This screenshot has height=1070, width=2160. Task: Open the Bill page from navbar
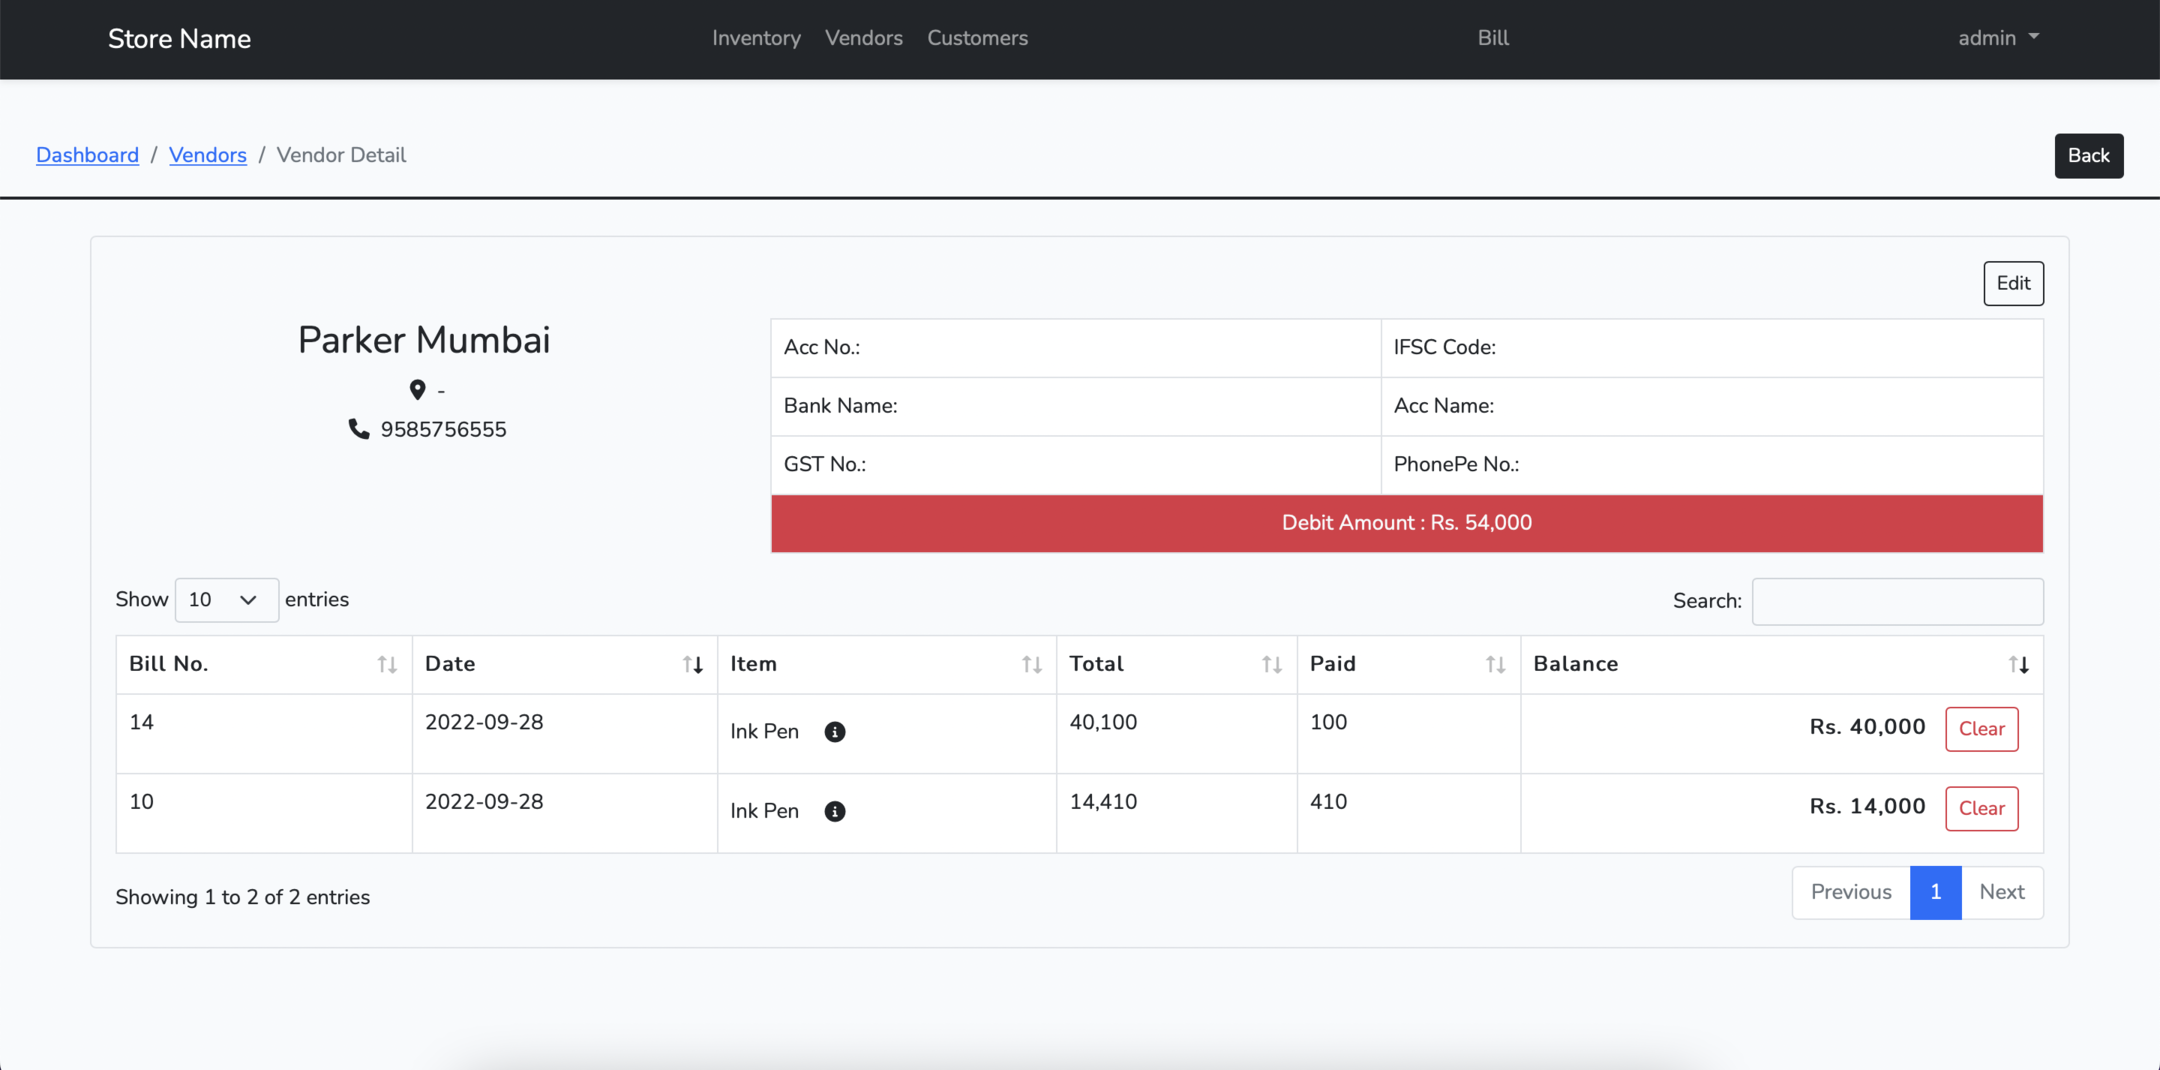1493,38
